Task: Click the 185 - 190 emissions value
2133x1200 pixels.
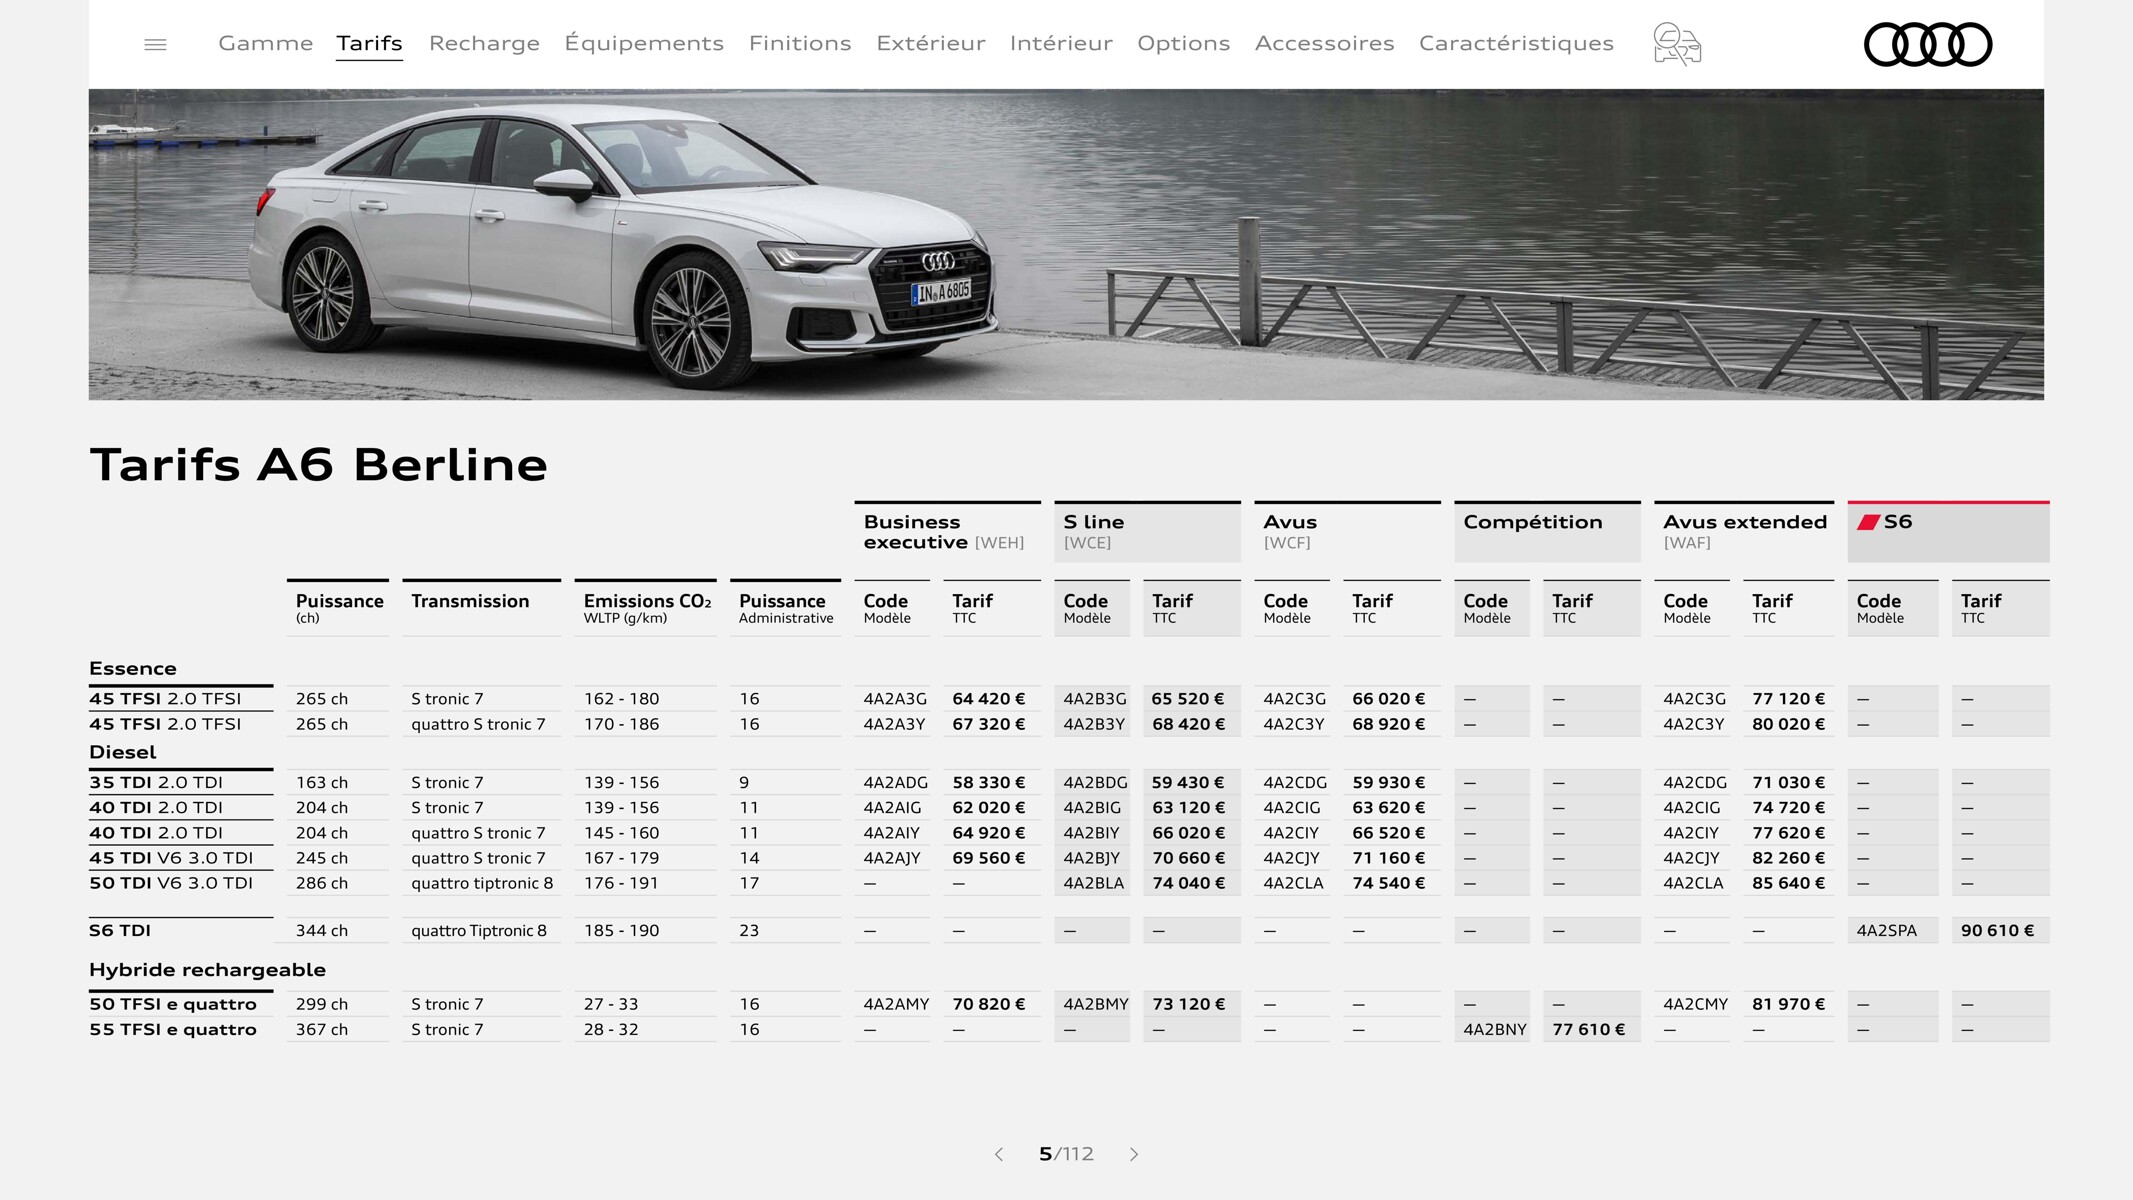Action: point(621,931)
